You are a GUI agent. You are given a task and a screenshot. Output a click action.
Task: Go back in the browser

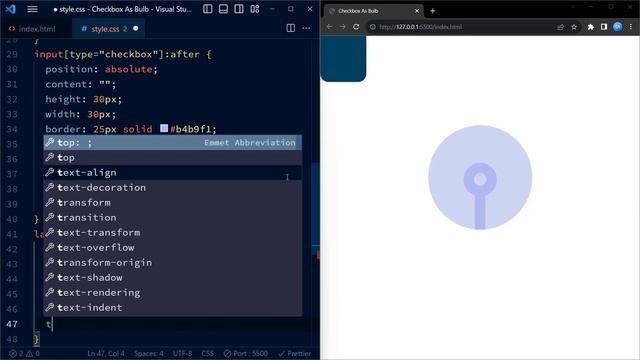coord(329,27)
